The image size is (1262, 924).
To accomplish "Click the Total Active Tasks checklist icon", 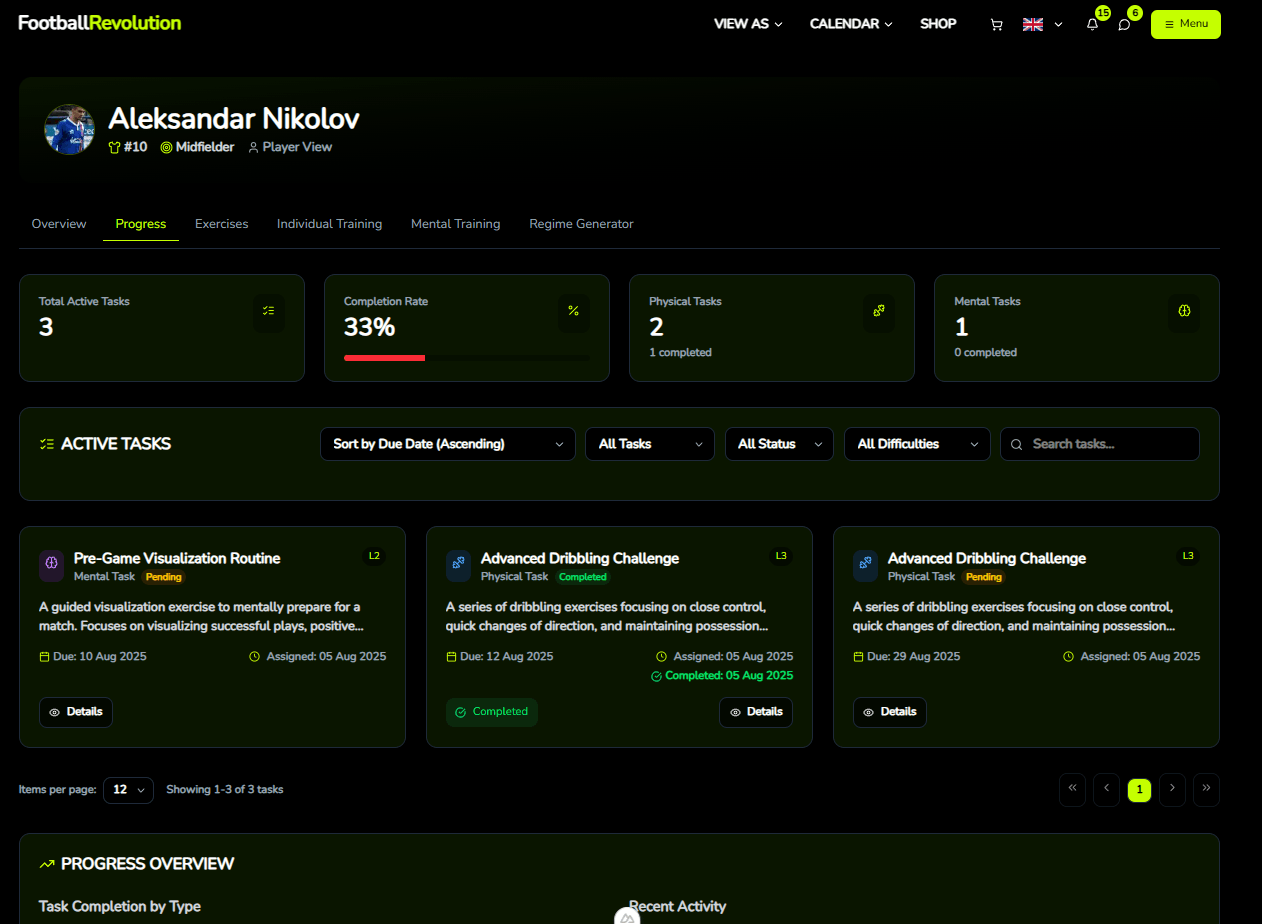I will [268, 311].
